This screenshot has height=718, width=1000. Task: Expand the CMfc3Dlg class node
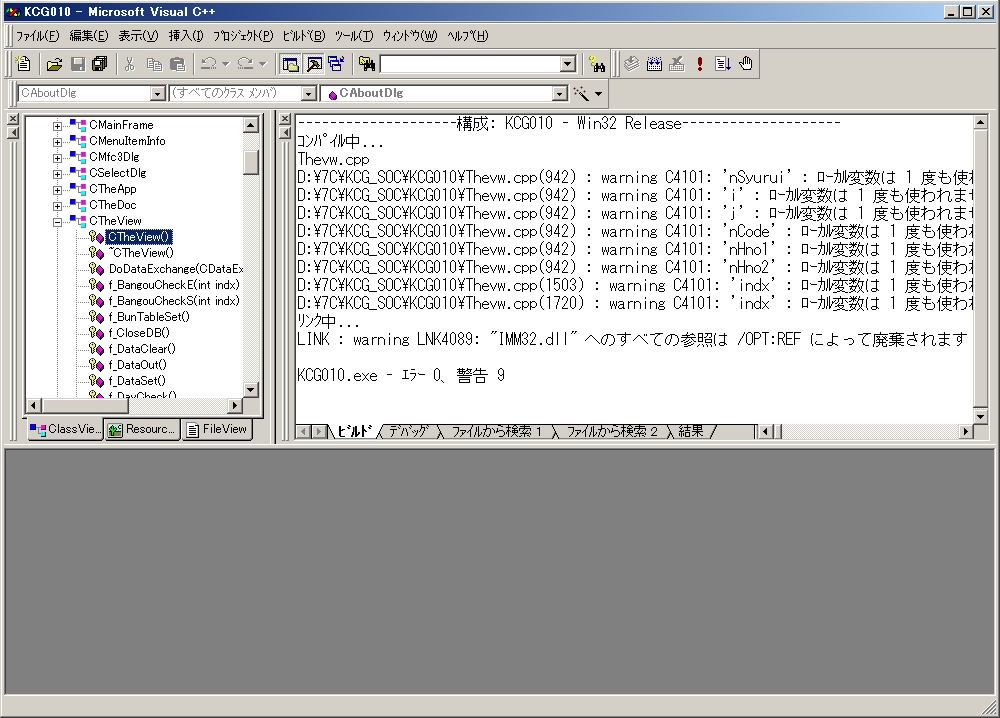point(57,158)
